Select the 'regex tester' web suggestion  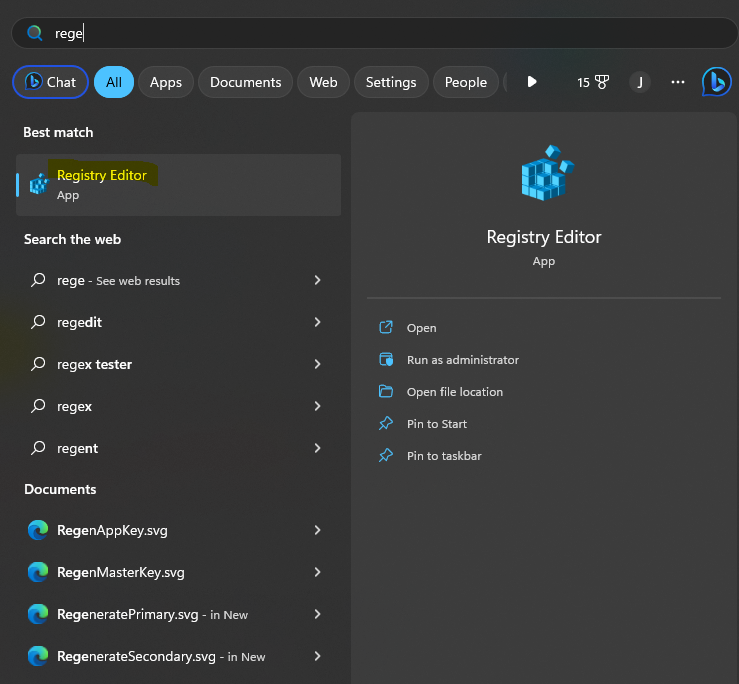point(179,364)
